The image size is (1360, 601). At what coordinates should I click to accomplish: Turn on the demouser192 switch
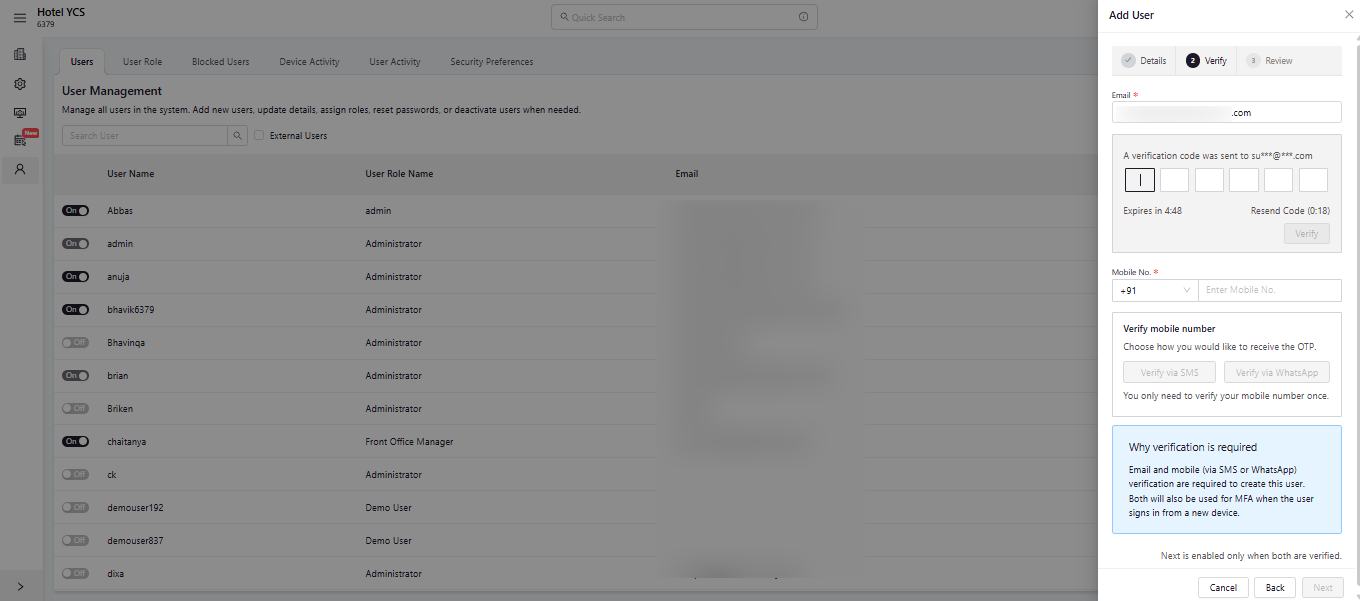tap(75, 508)
